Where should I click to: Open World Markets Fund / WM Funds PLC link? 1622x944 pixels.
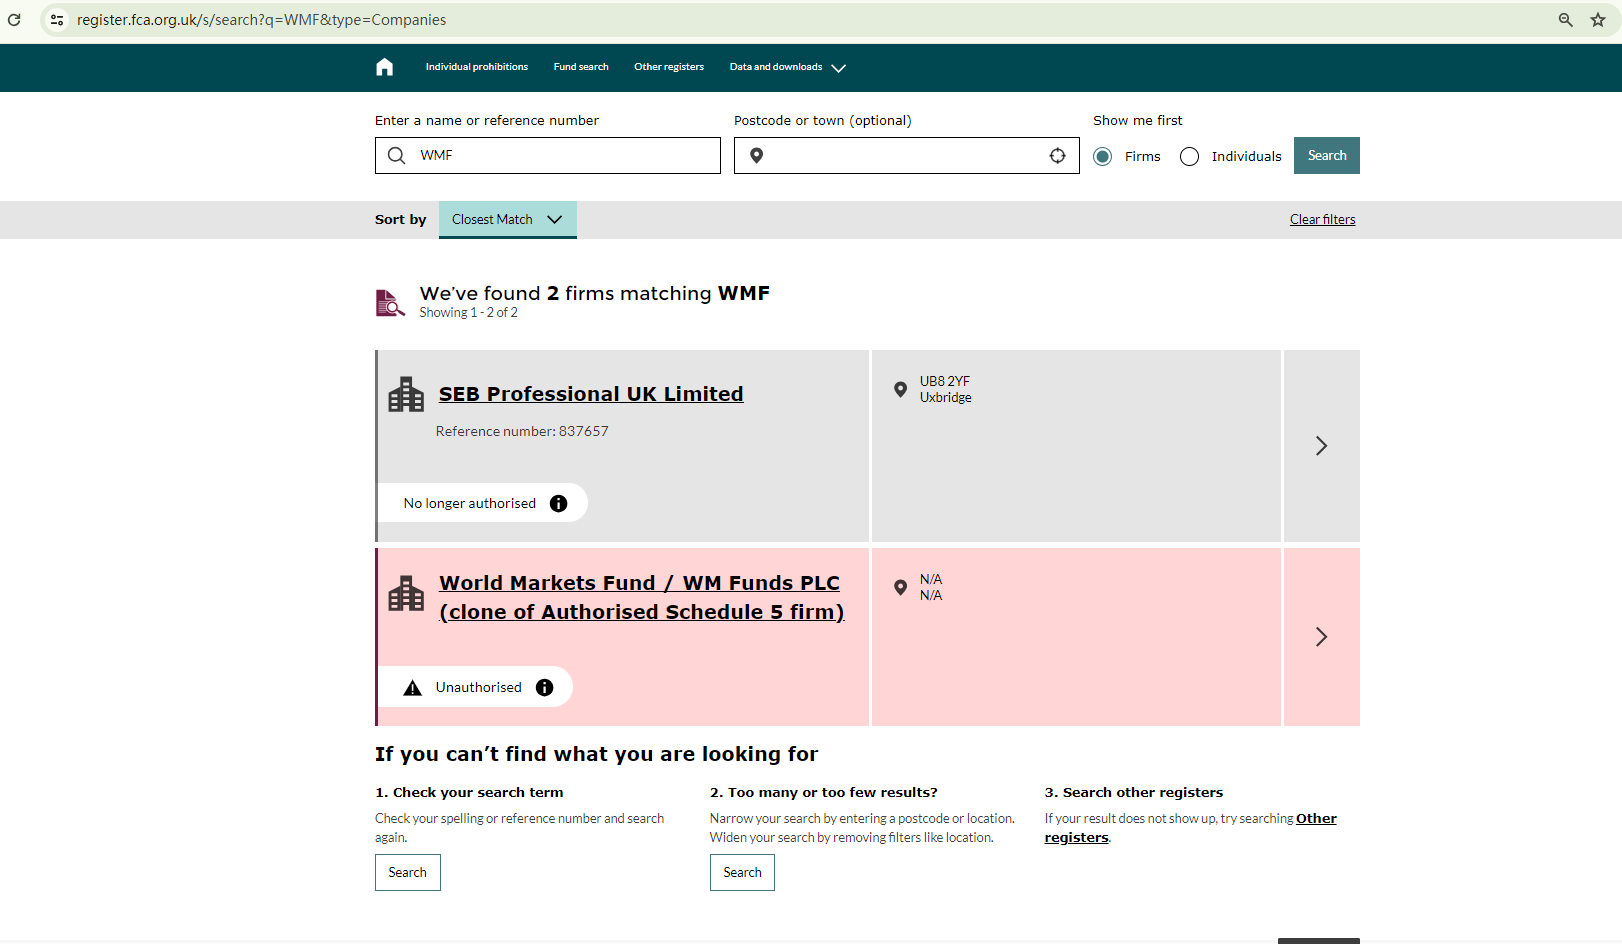tap(642, 597)
